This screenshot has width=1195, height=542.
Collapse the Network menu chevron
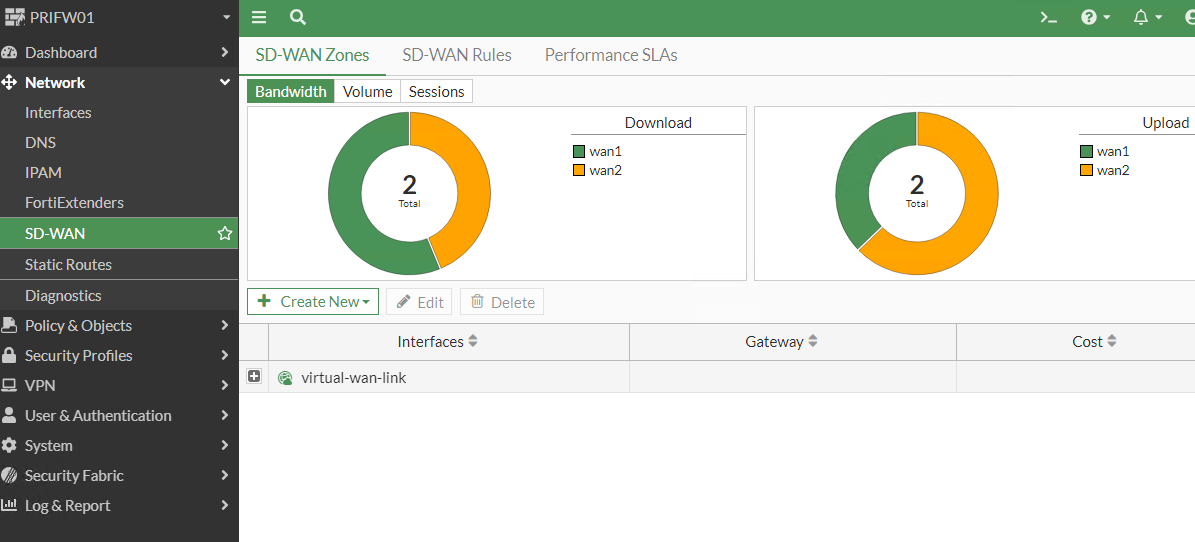[225, 82]
